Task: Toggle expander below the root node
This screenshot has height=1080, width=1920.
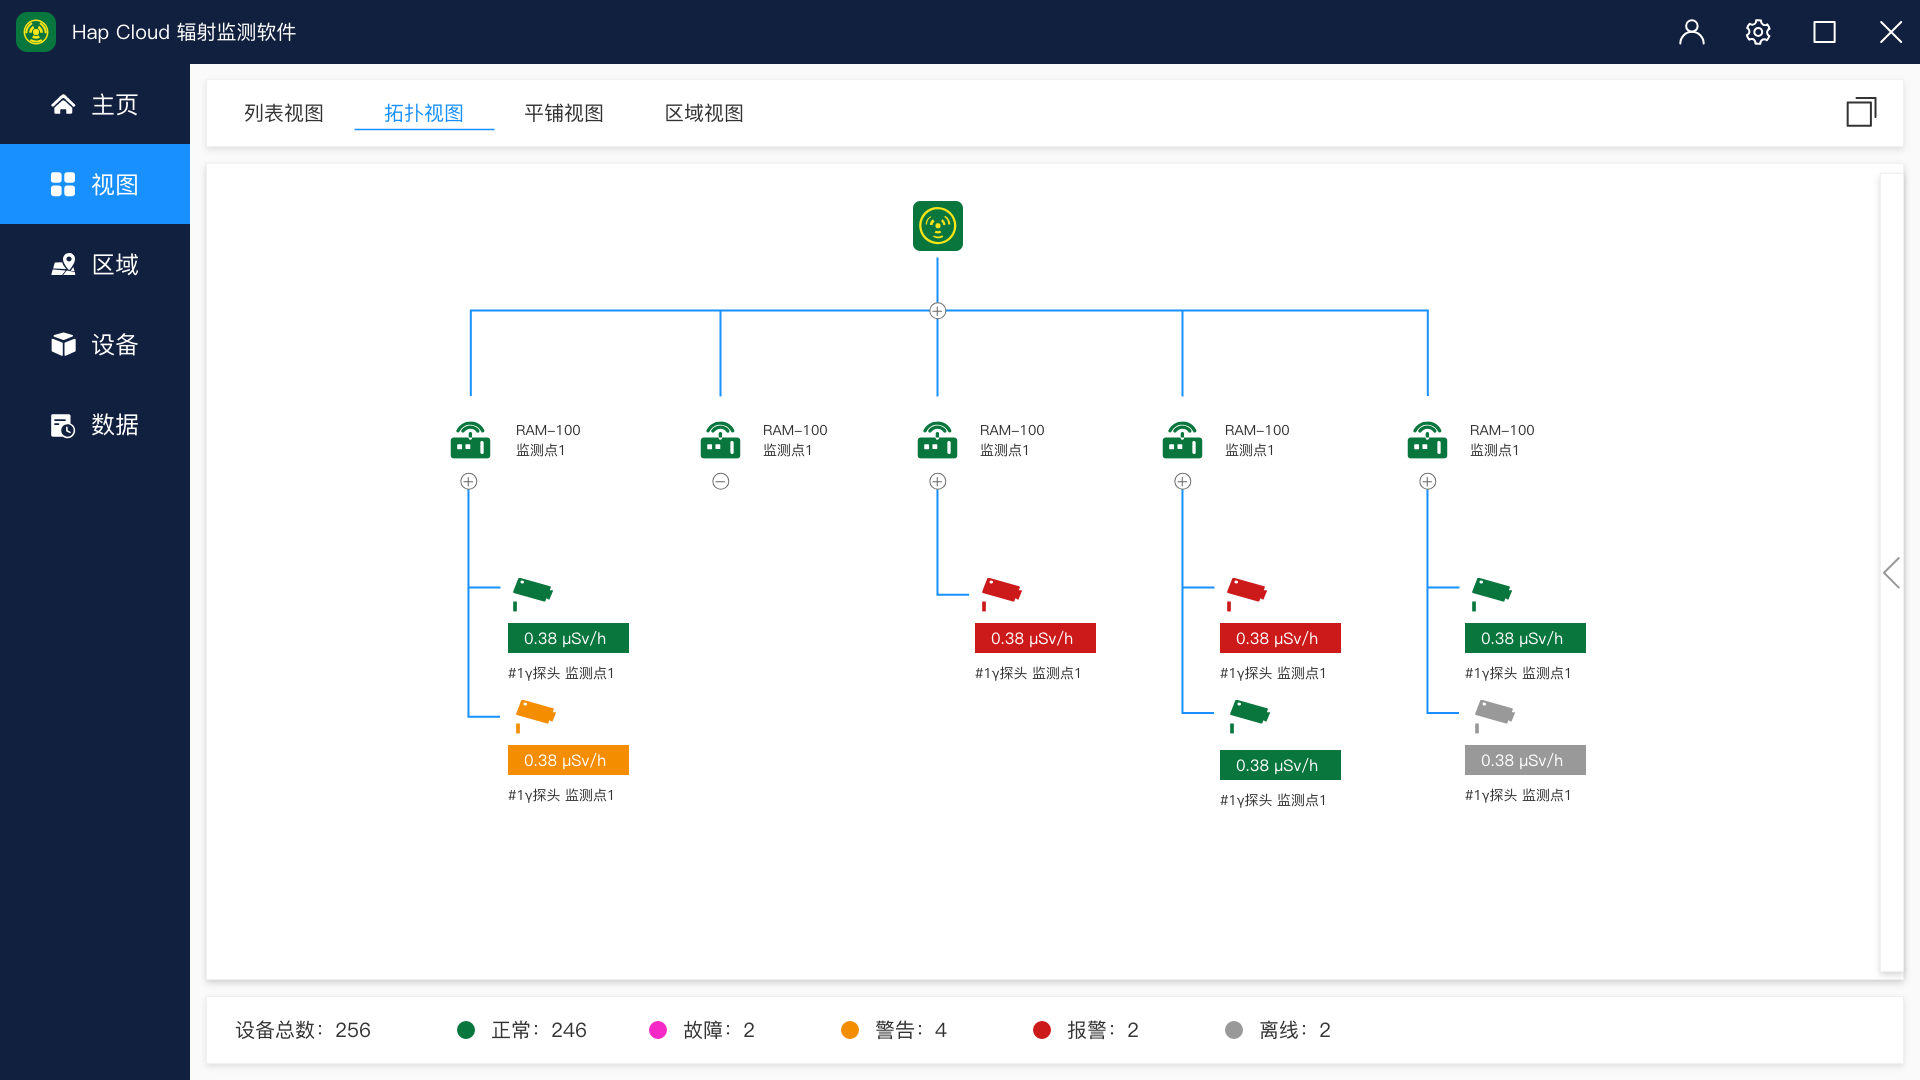Action: [937, 311]
